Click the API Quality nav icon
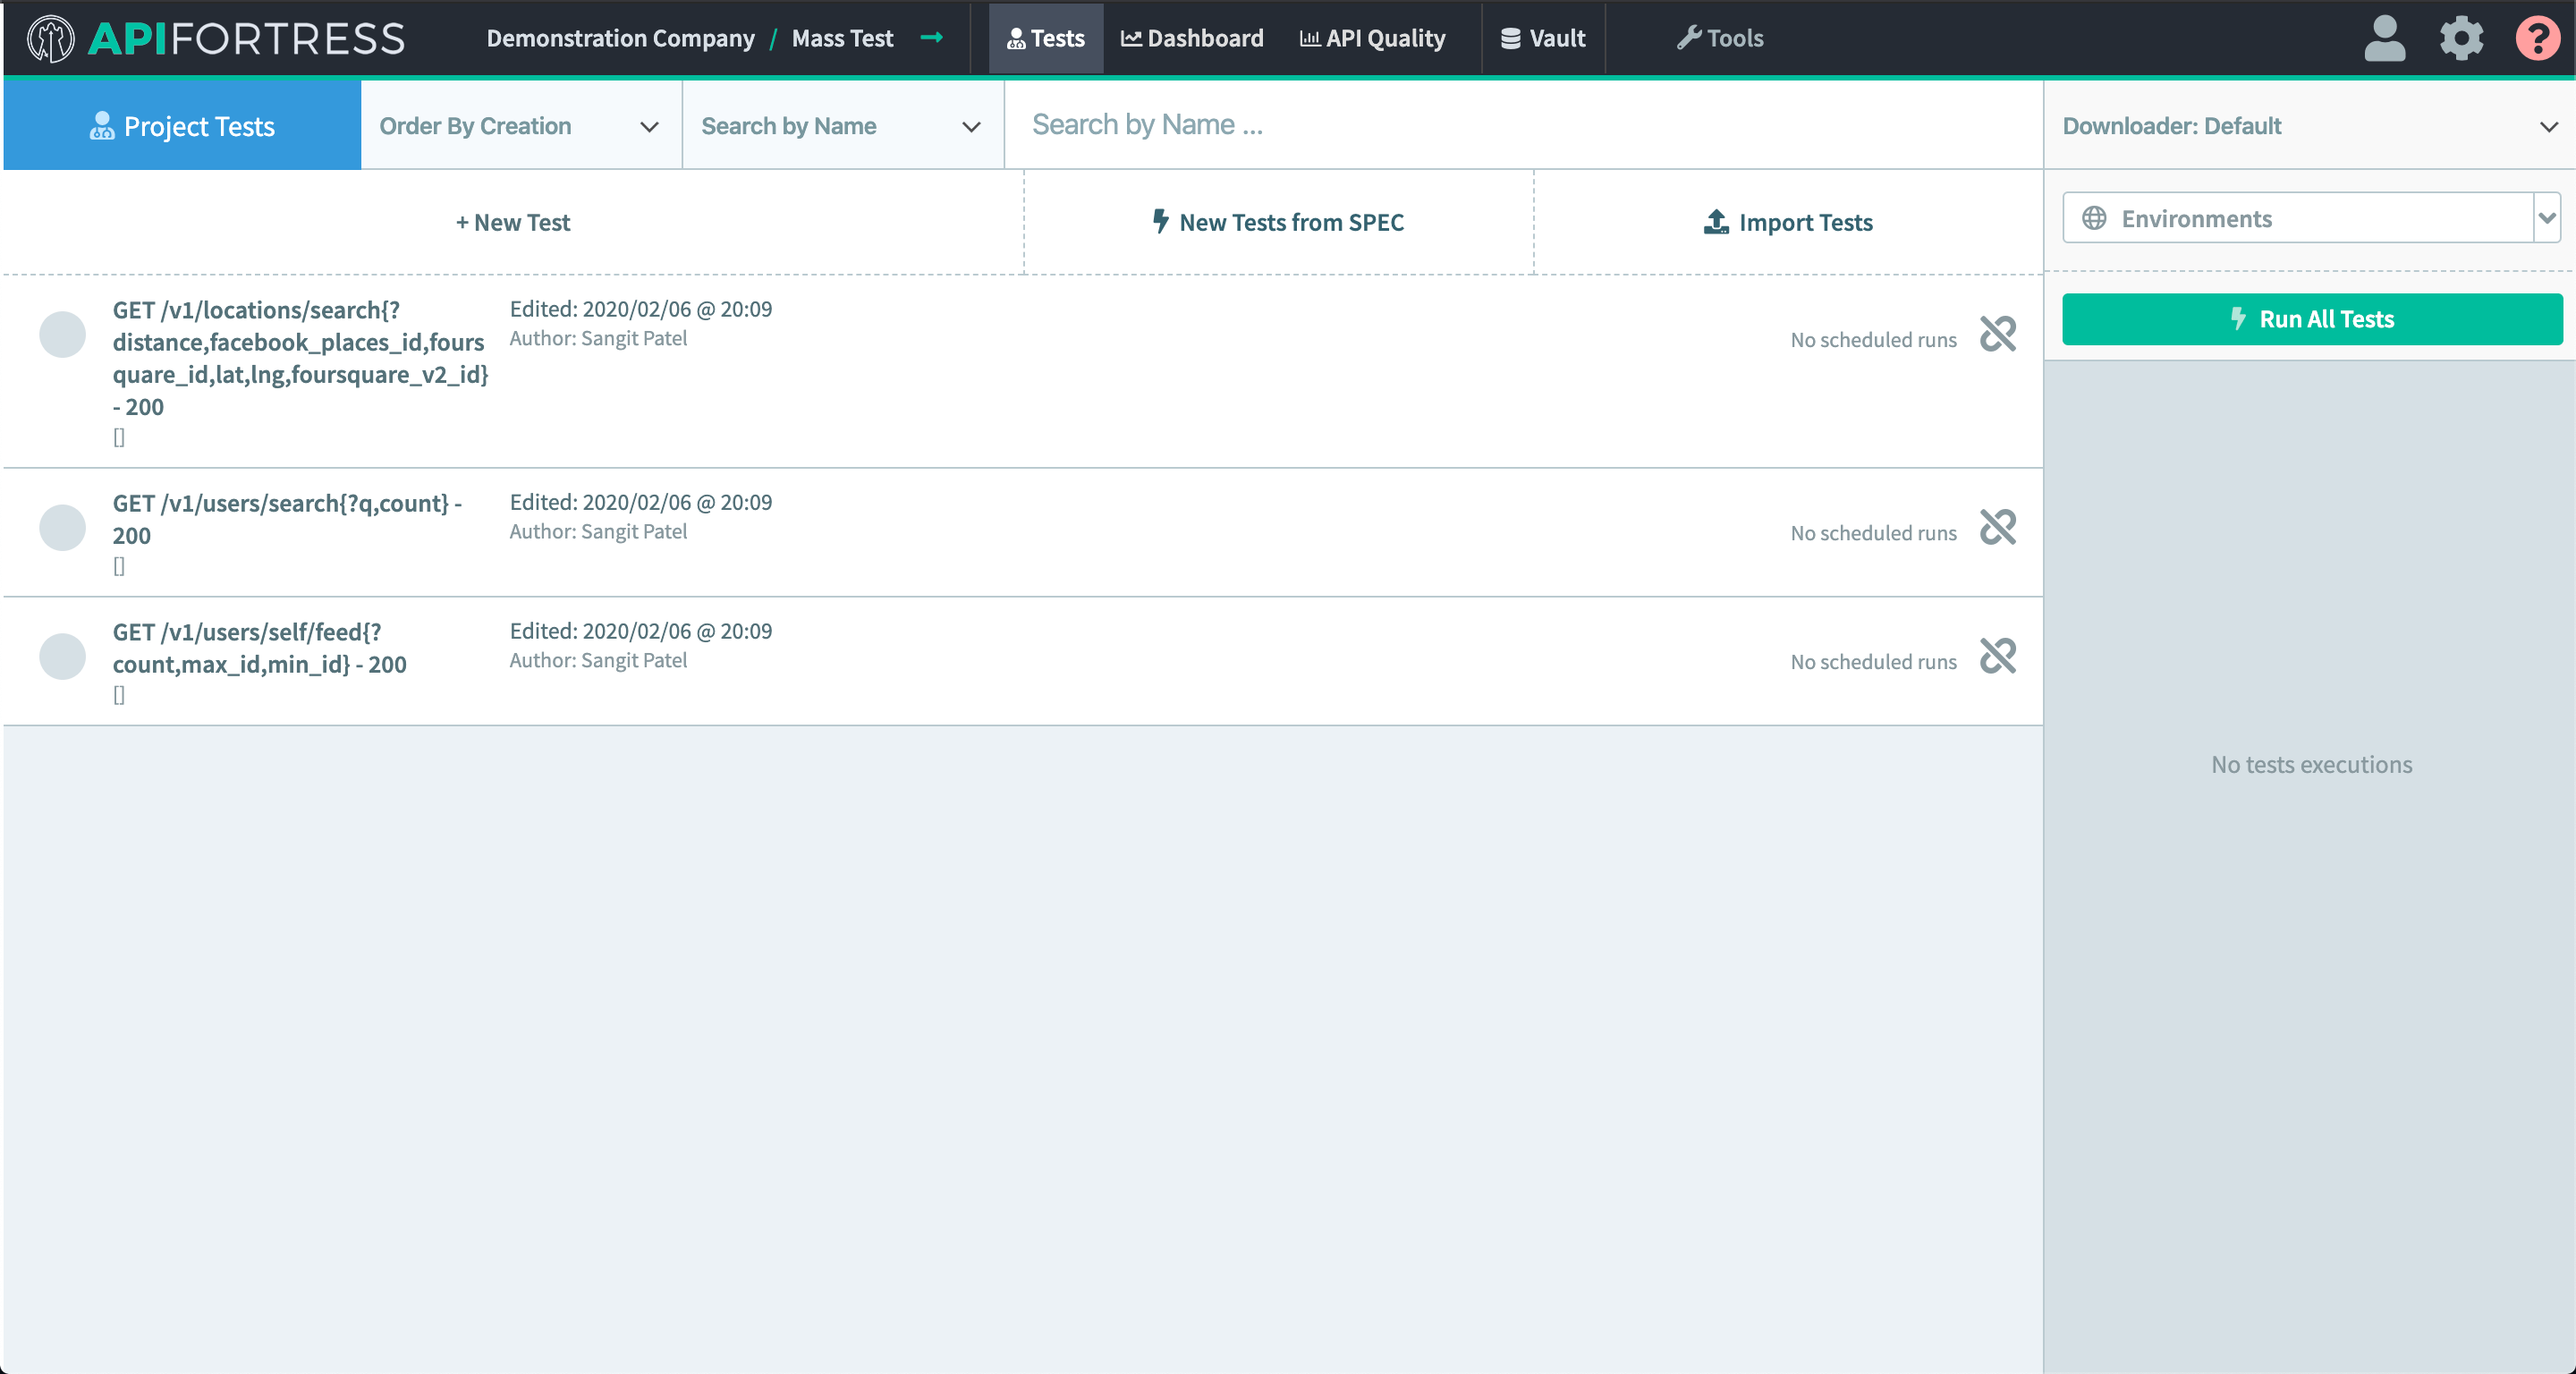This screenshot has width=2576, height=1374. tap(1310, 38)
